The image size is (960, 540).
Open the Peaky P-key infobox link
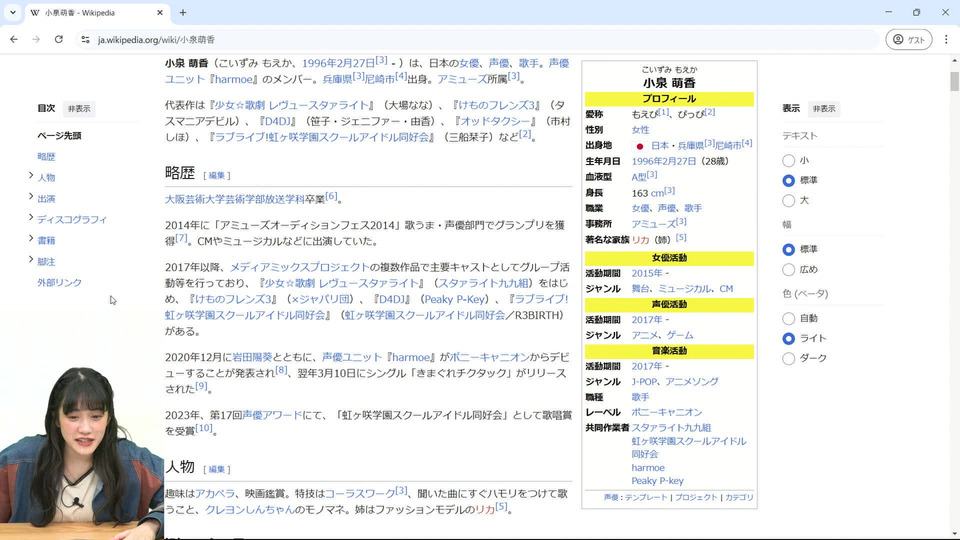[658, 481]
